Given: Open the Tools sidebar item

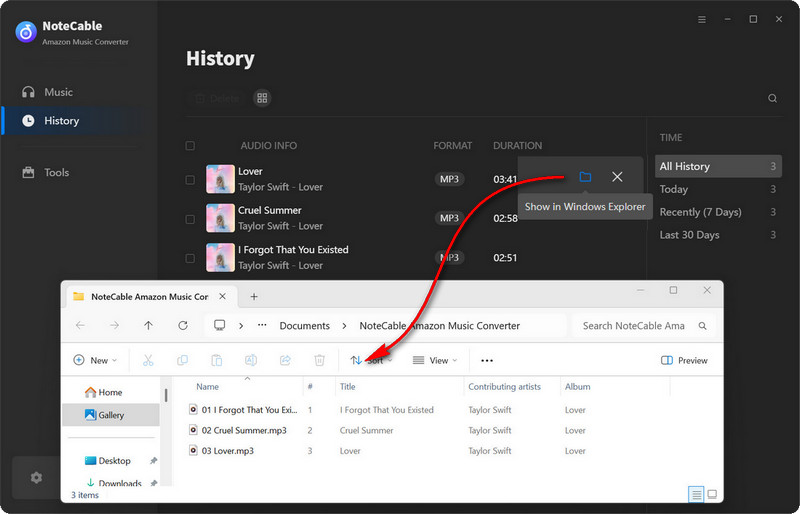Looking at the screenshot, I should [x=45, y=173].
